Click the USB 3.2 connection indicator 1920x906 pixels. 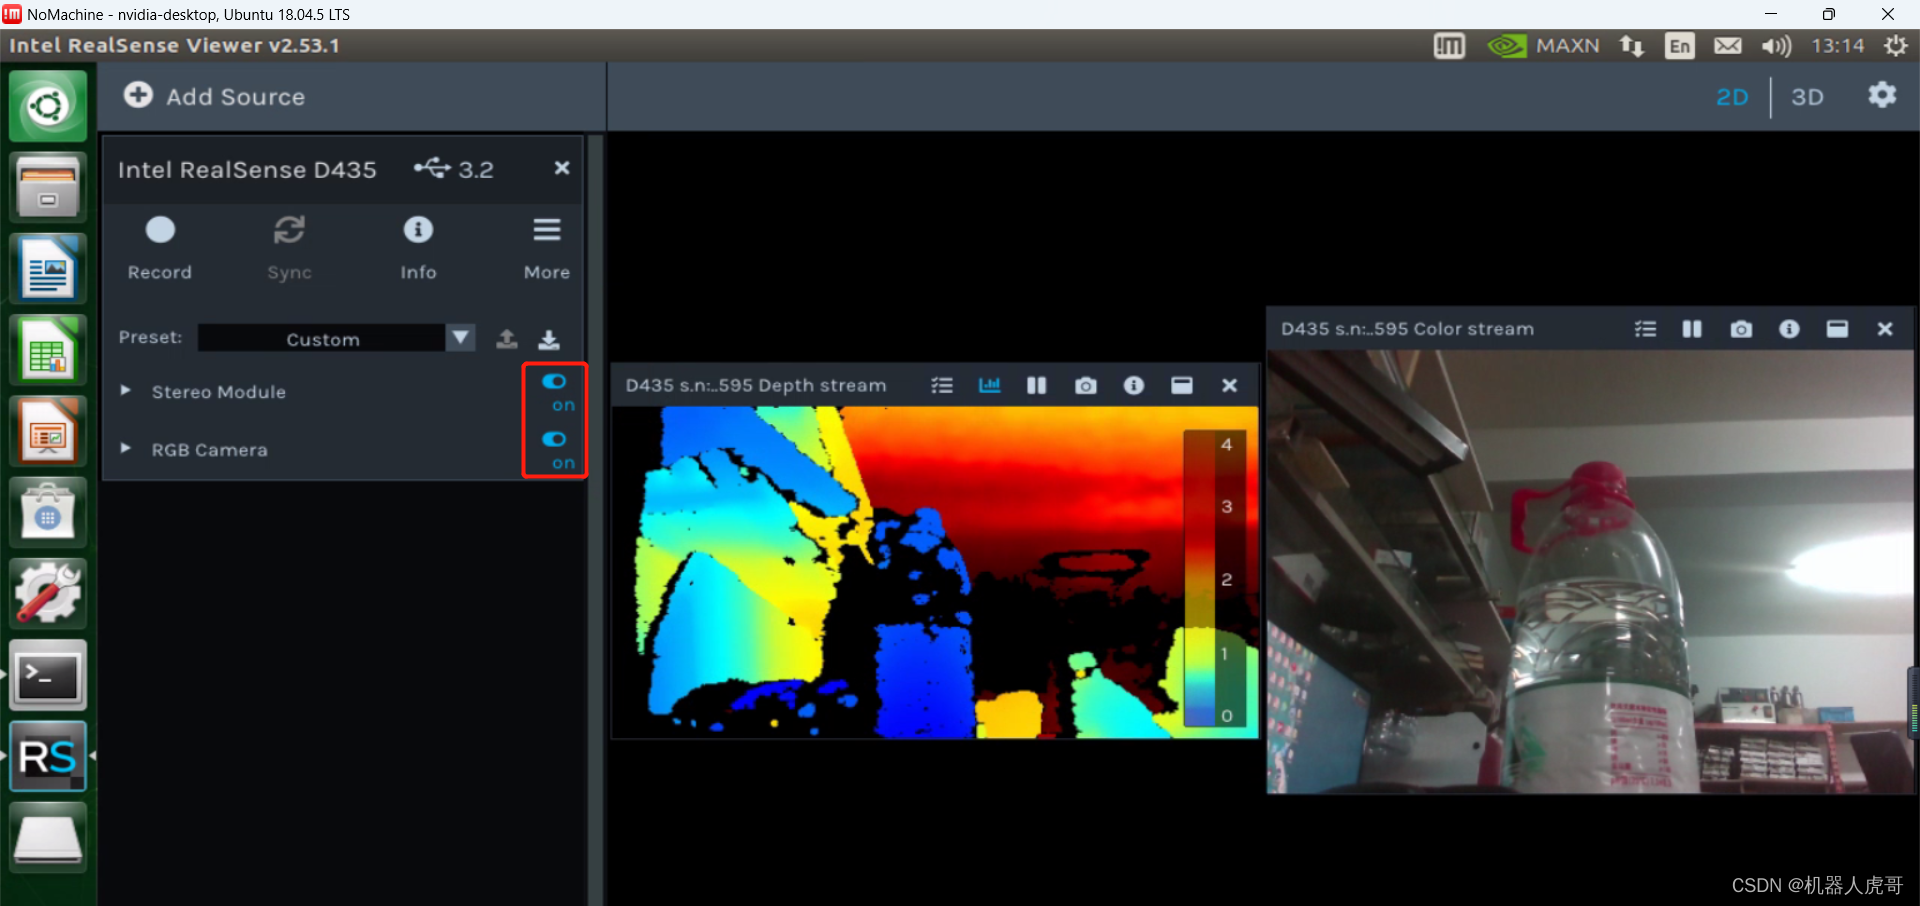click(x=454, y=168)
